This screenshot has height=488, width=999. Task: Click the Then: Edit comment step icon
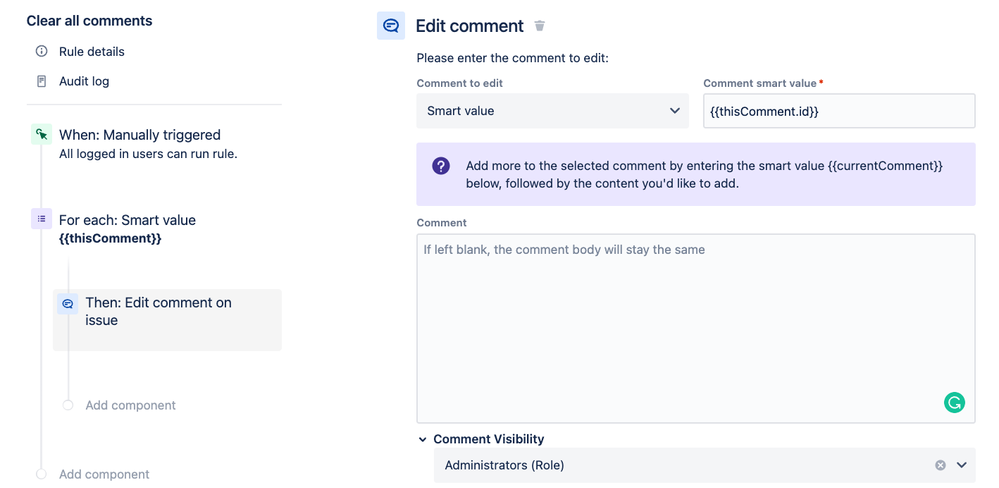(68, 303)
